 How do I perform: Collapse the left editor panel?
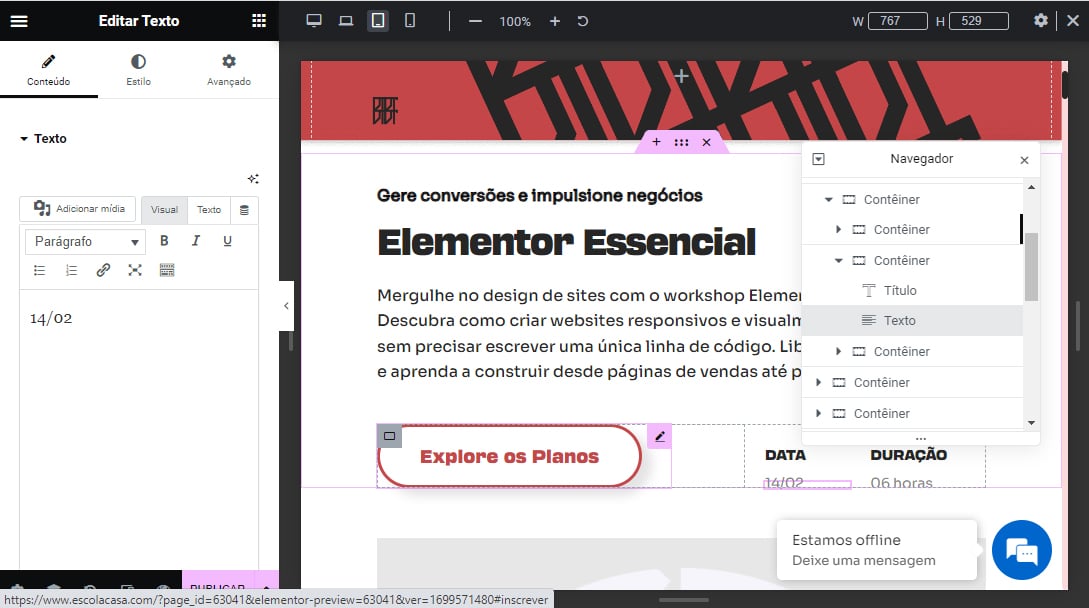(x=286, y=306)
